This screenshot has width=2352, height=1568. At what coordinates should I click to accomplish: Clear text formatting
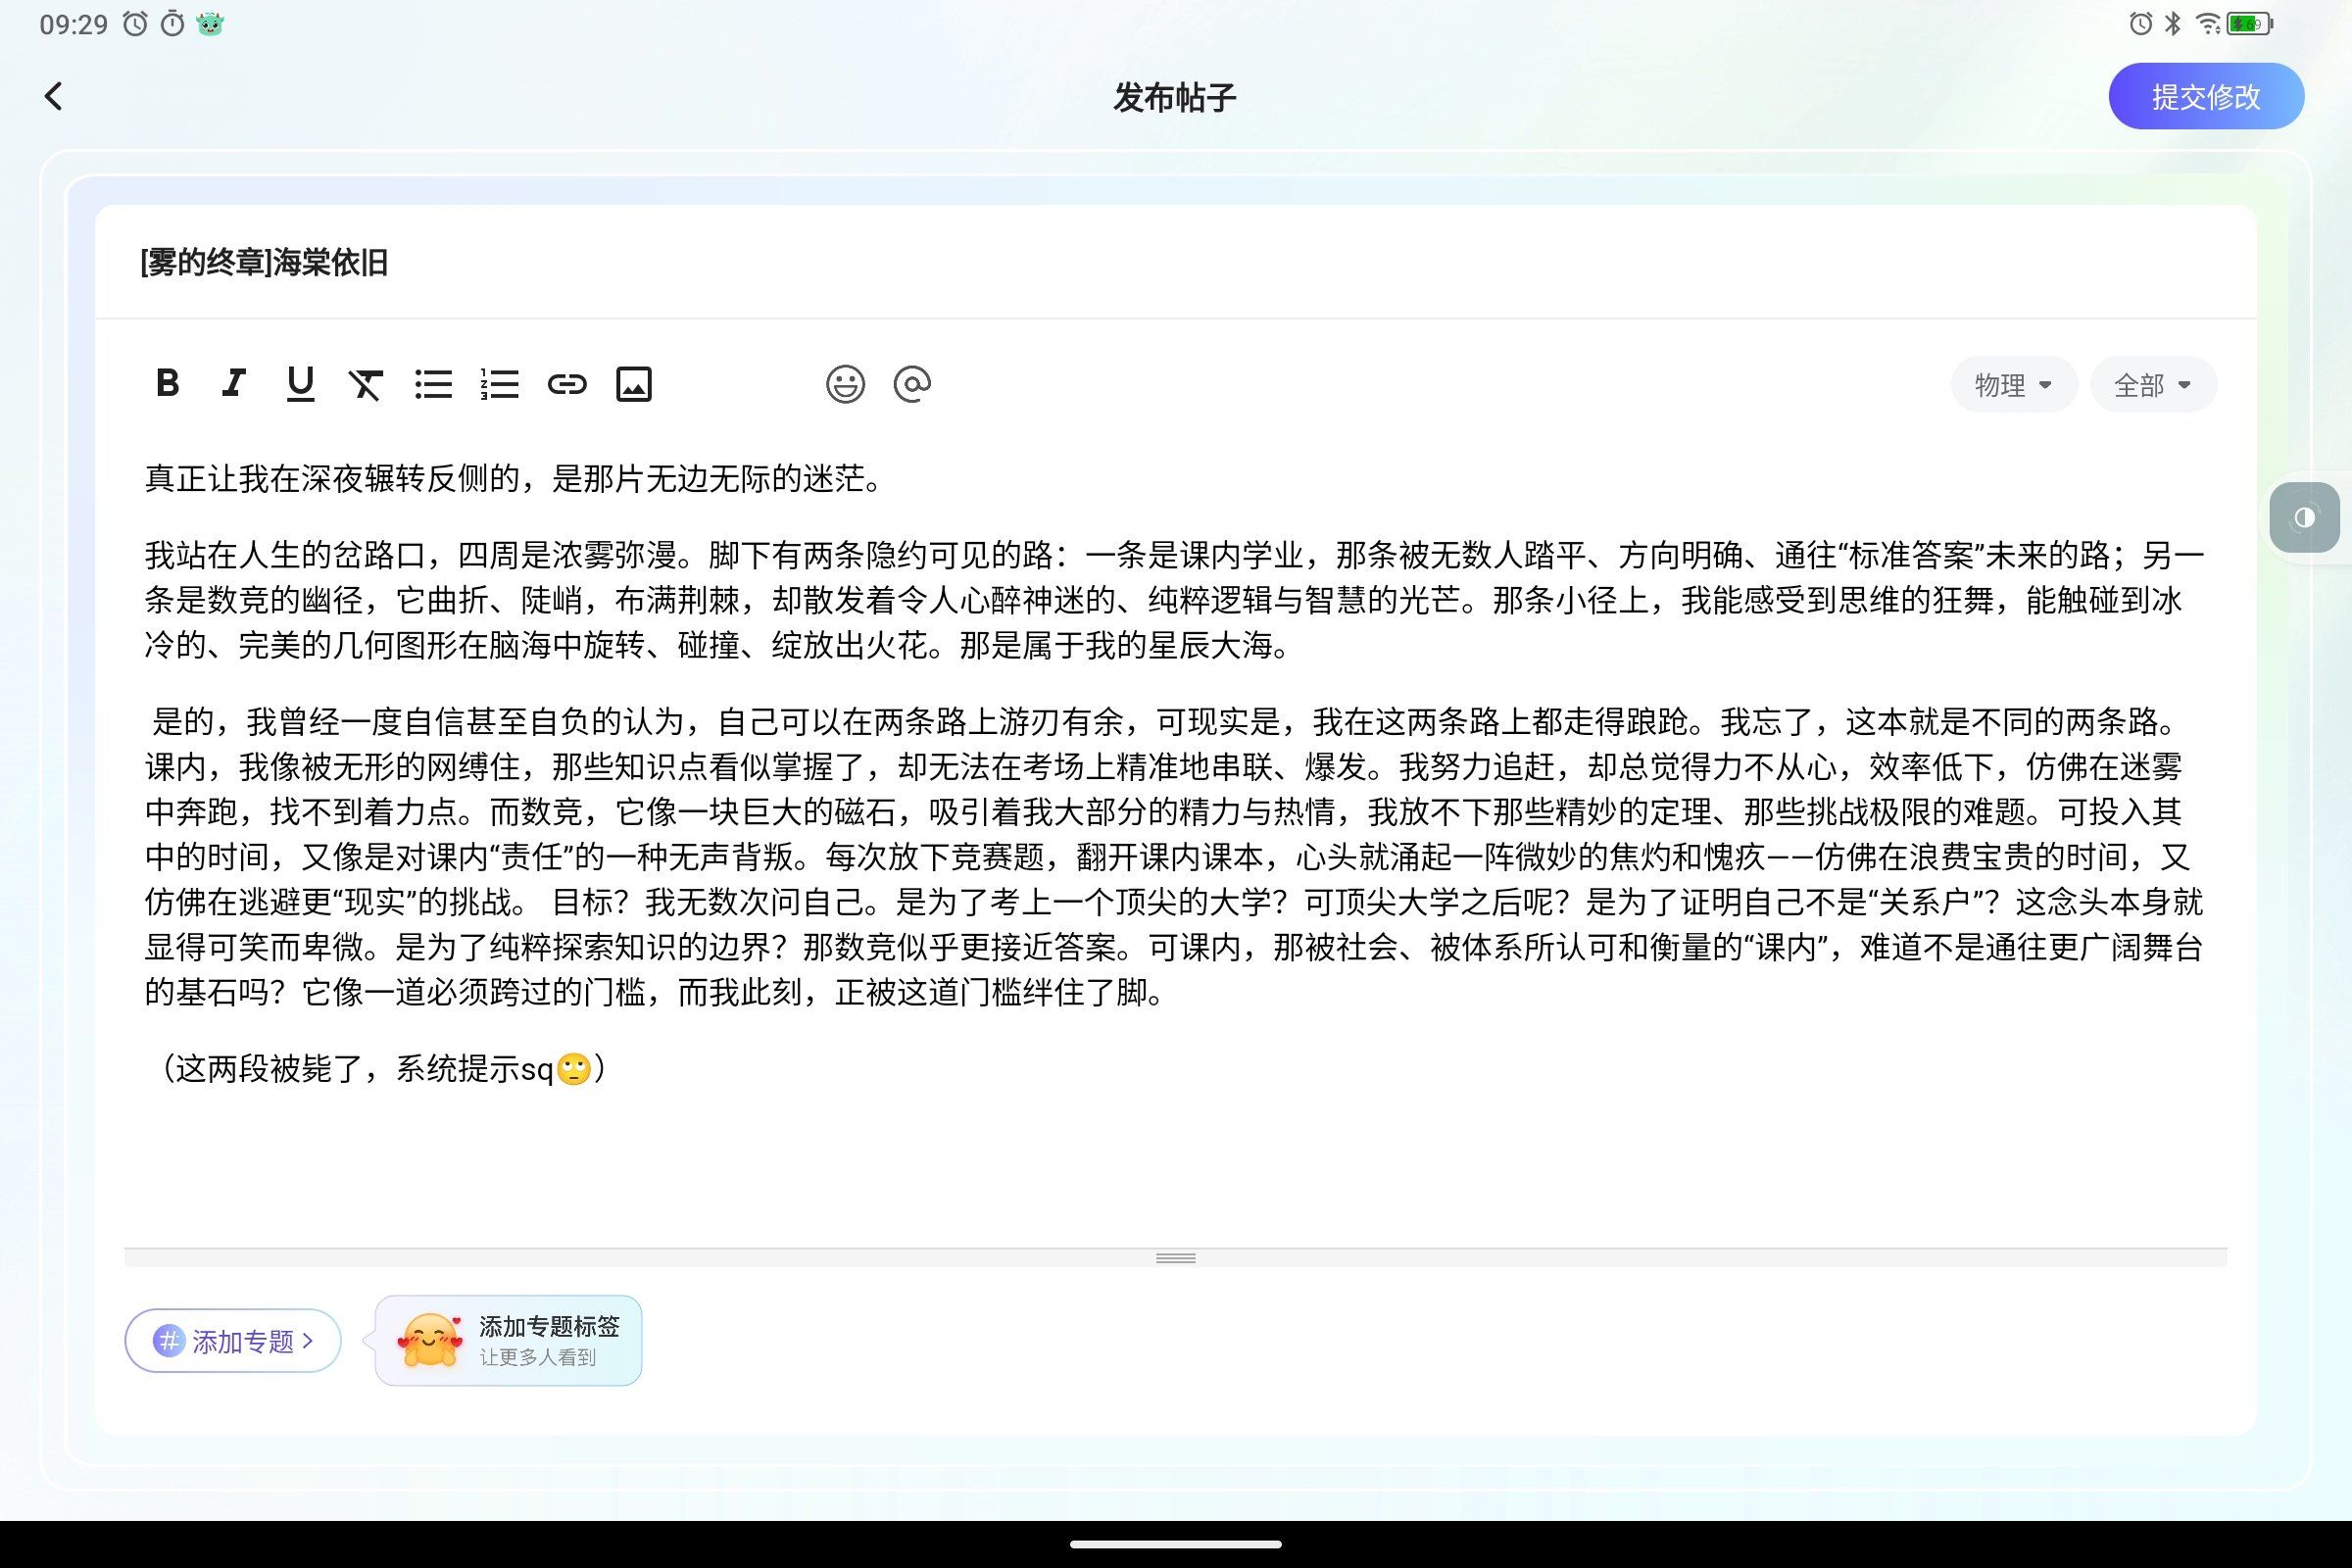tap(366, 384)
